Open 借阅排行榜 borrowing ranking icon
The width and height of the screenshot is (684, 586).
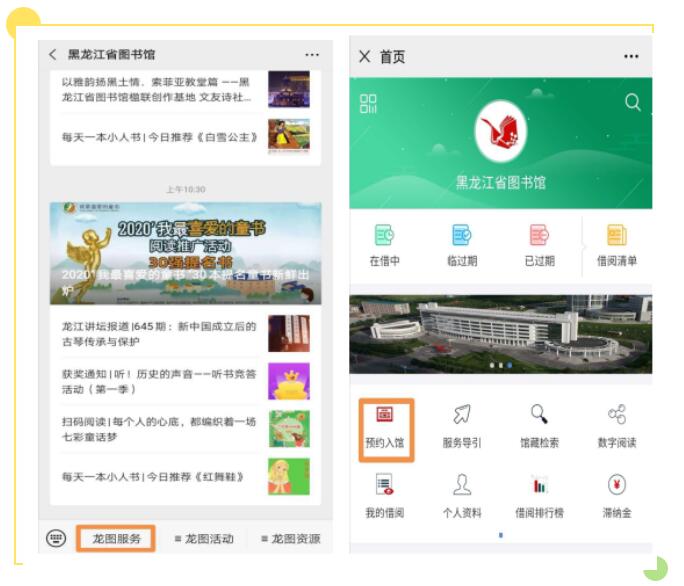tap(539, 495)
